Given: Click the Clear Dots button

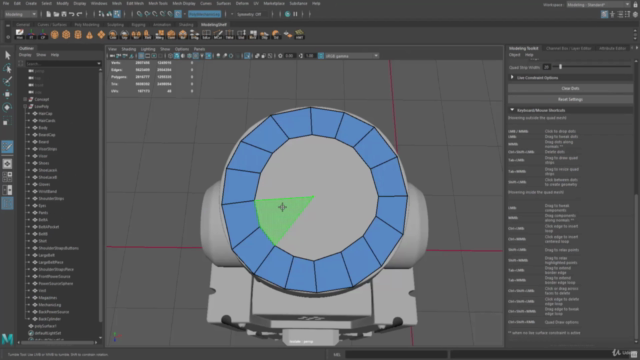Looking at the screenshot, I should point(571,88).
